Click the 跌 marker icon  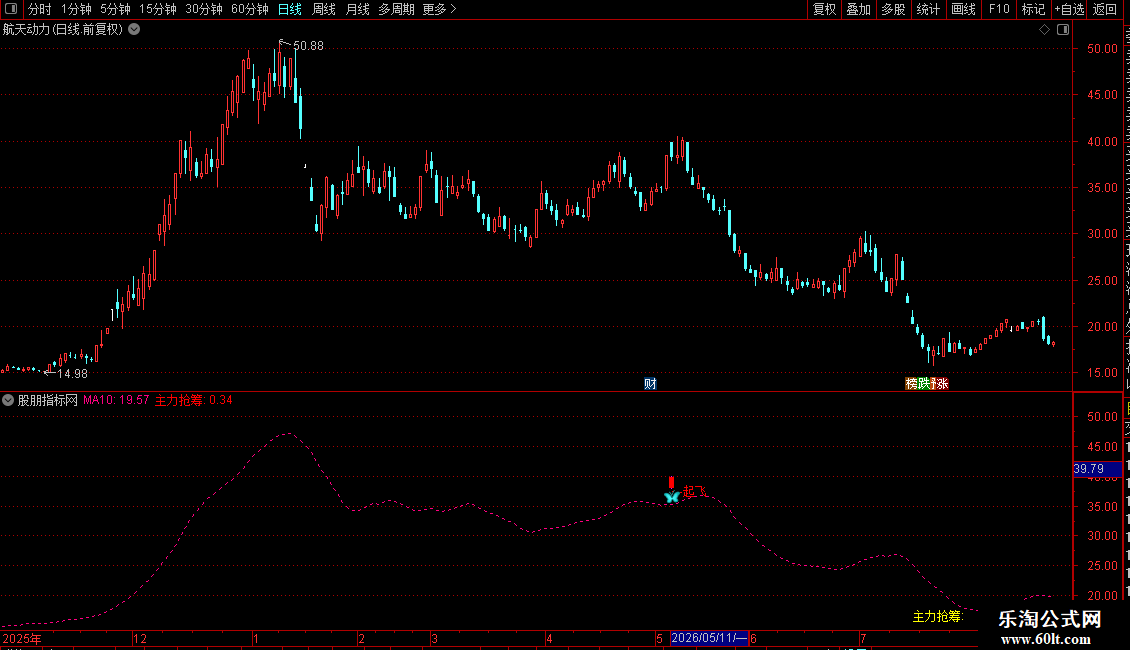[924, 383]
